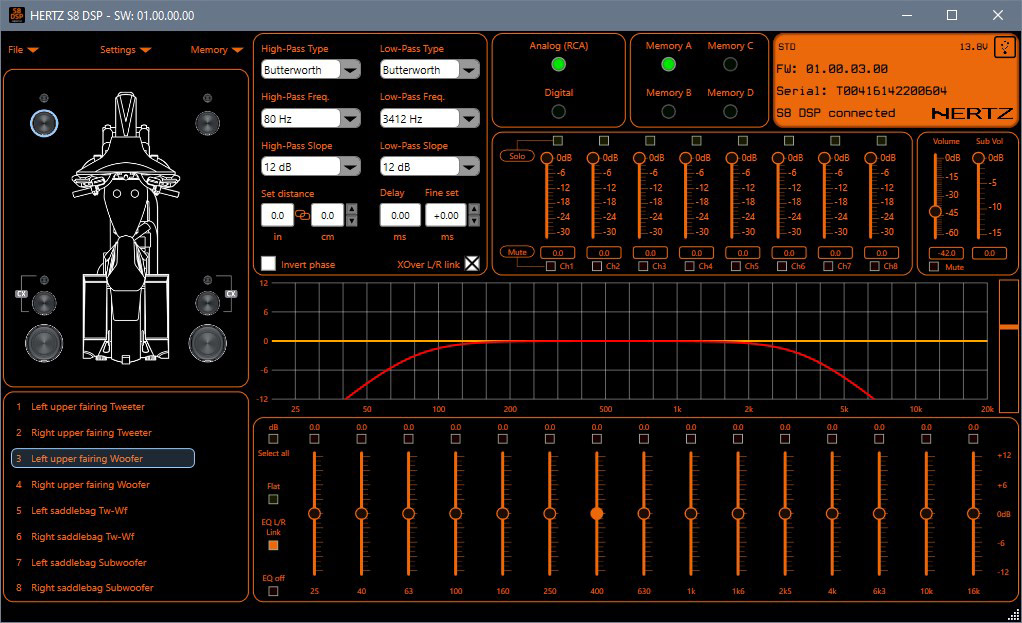This screenshot has height=623, width=1022.
Task: Click the Volume value field showing -42.0
Action: pyautogui.click(x=946, y=253)
